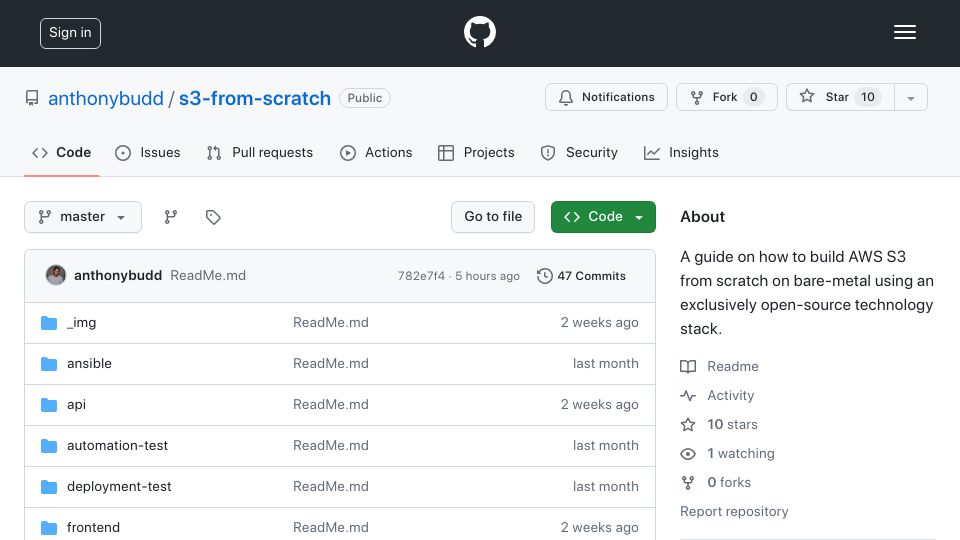Click the _img folder icon
This screenshot has width=960, height=540.
click(49, 323)
